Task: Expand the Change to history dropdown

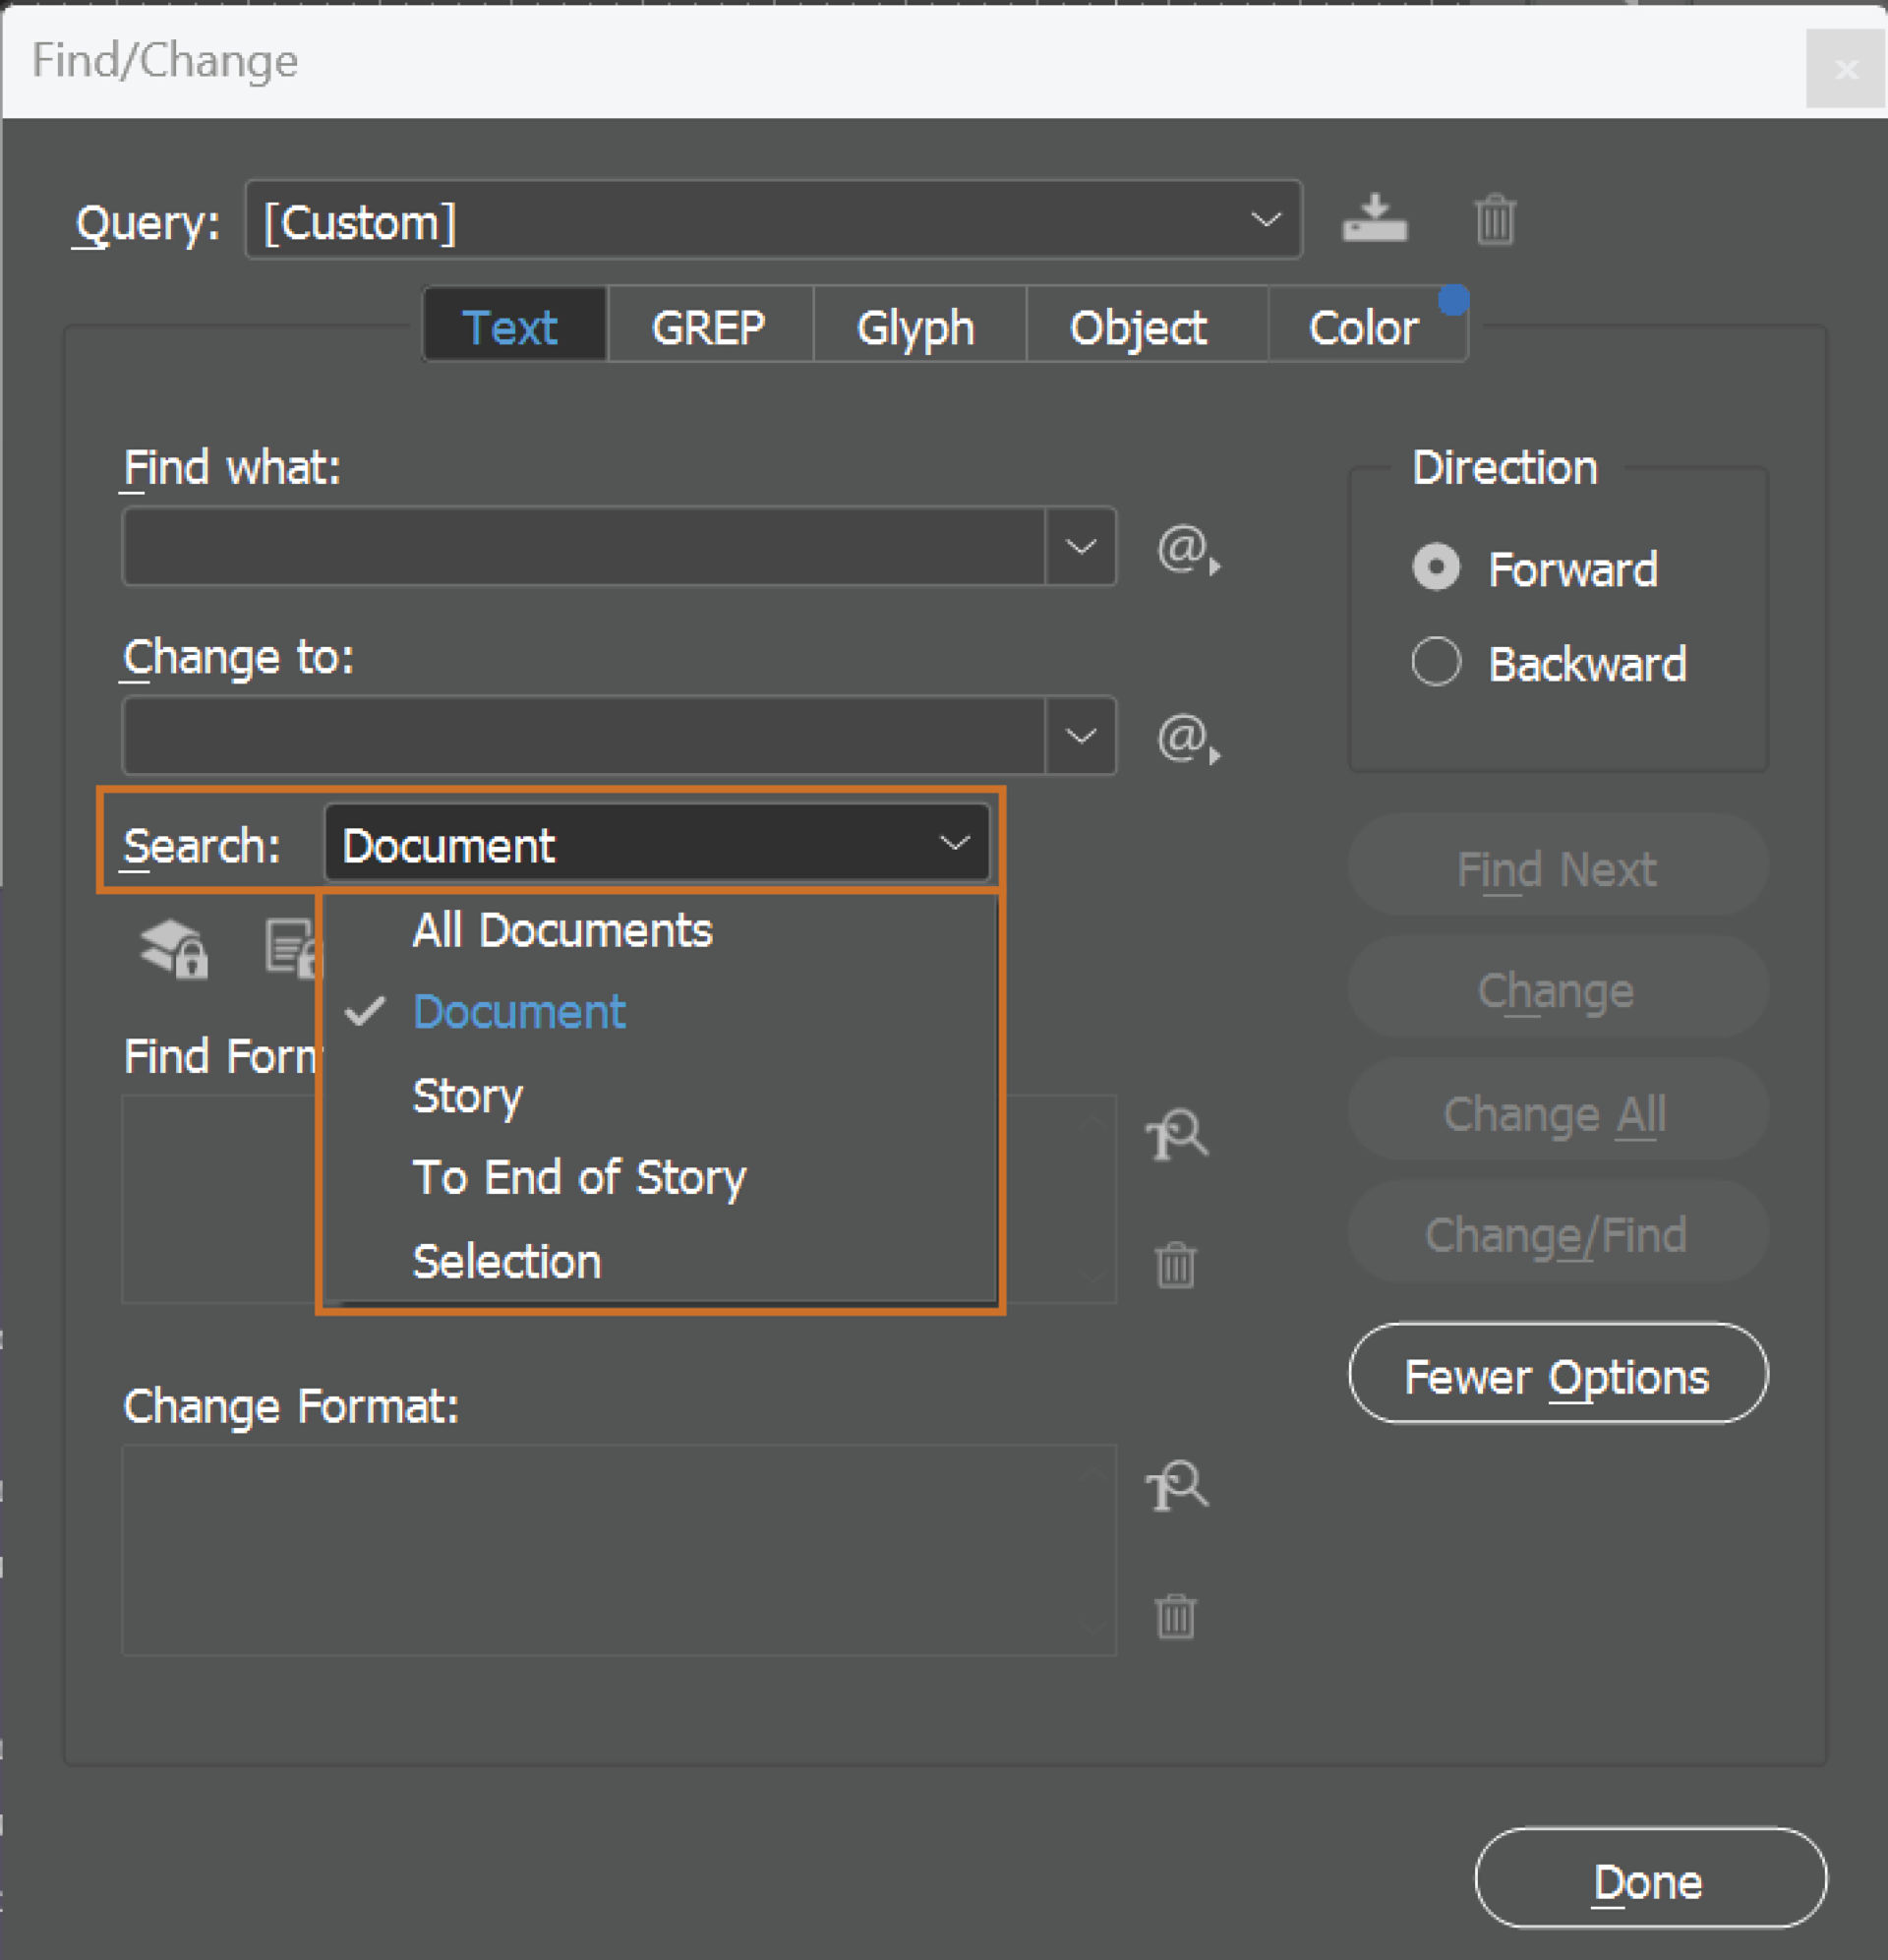Action: point(1082,737)
